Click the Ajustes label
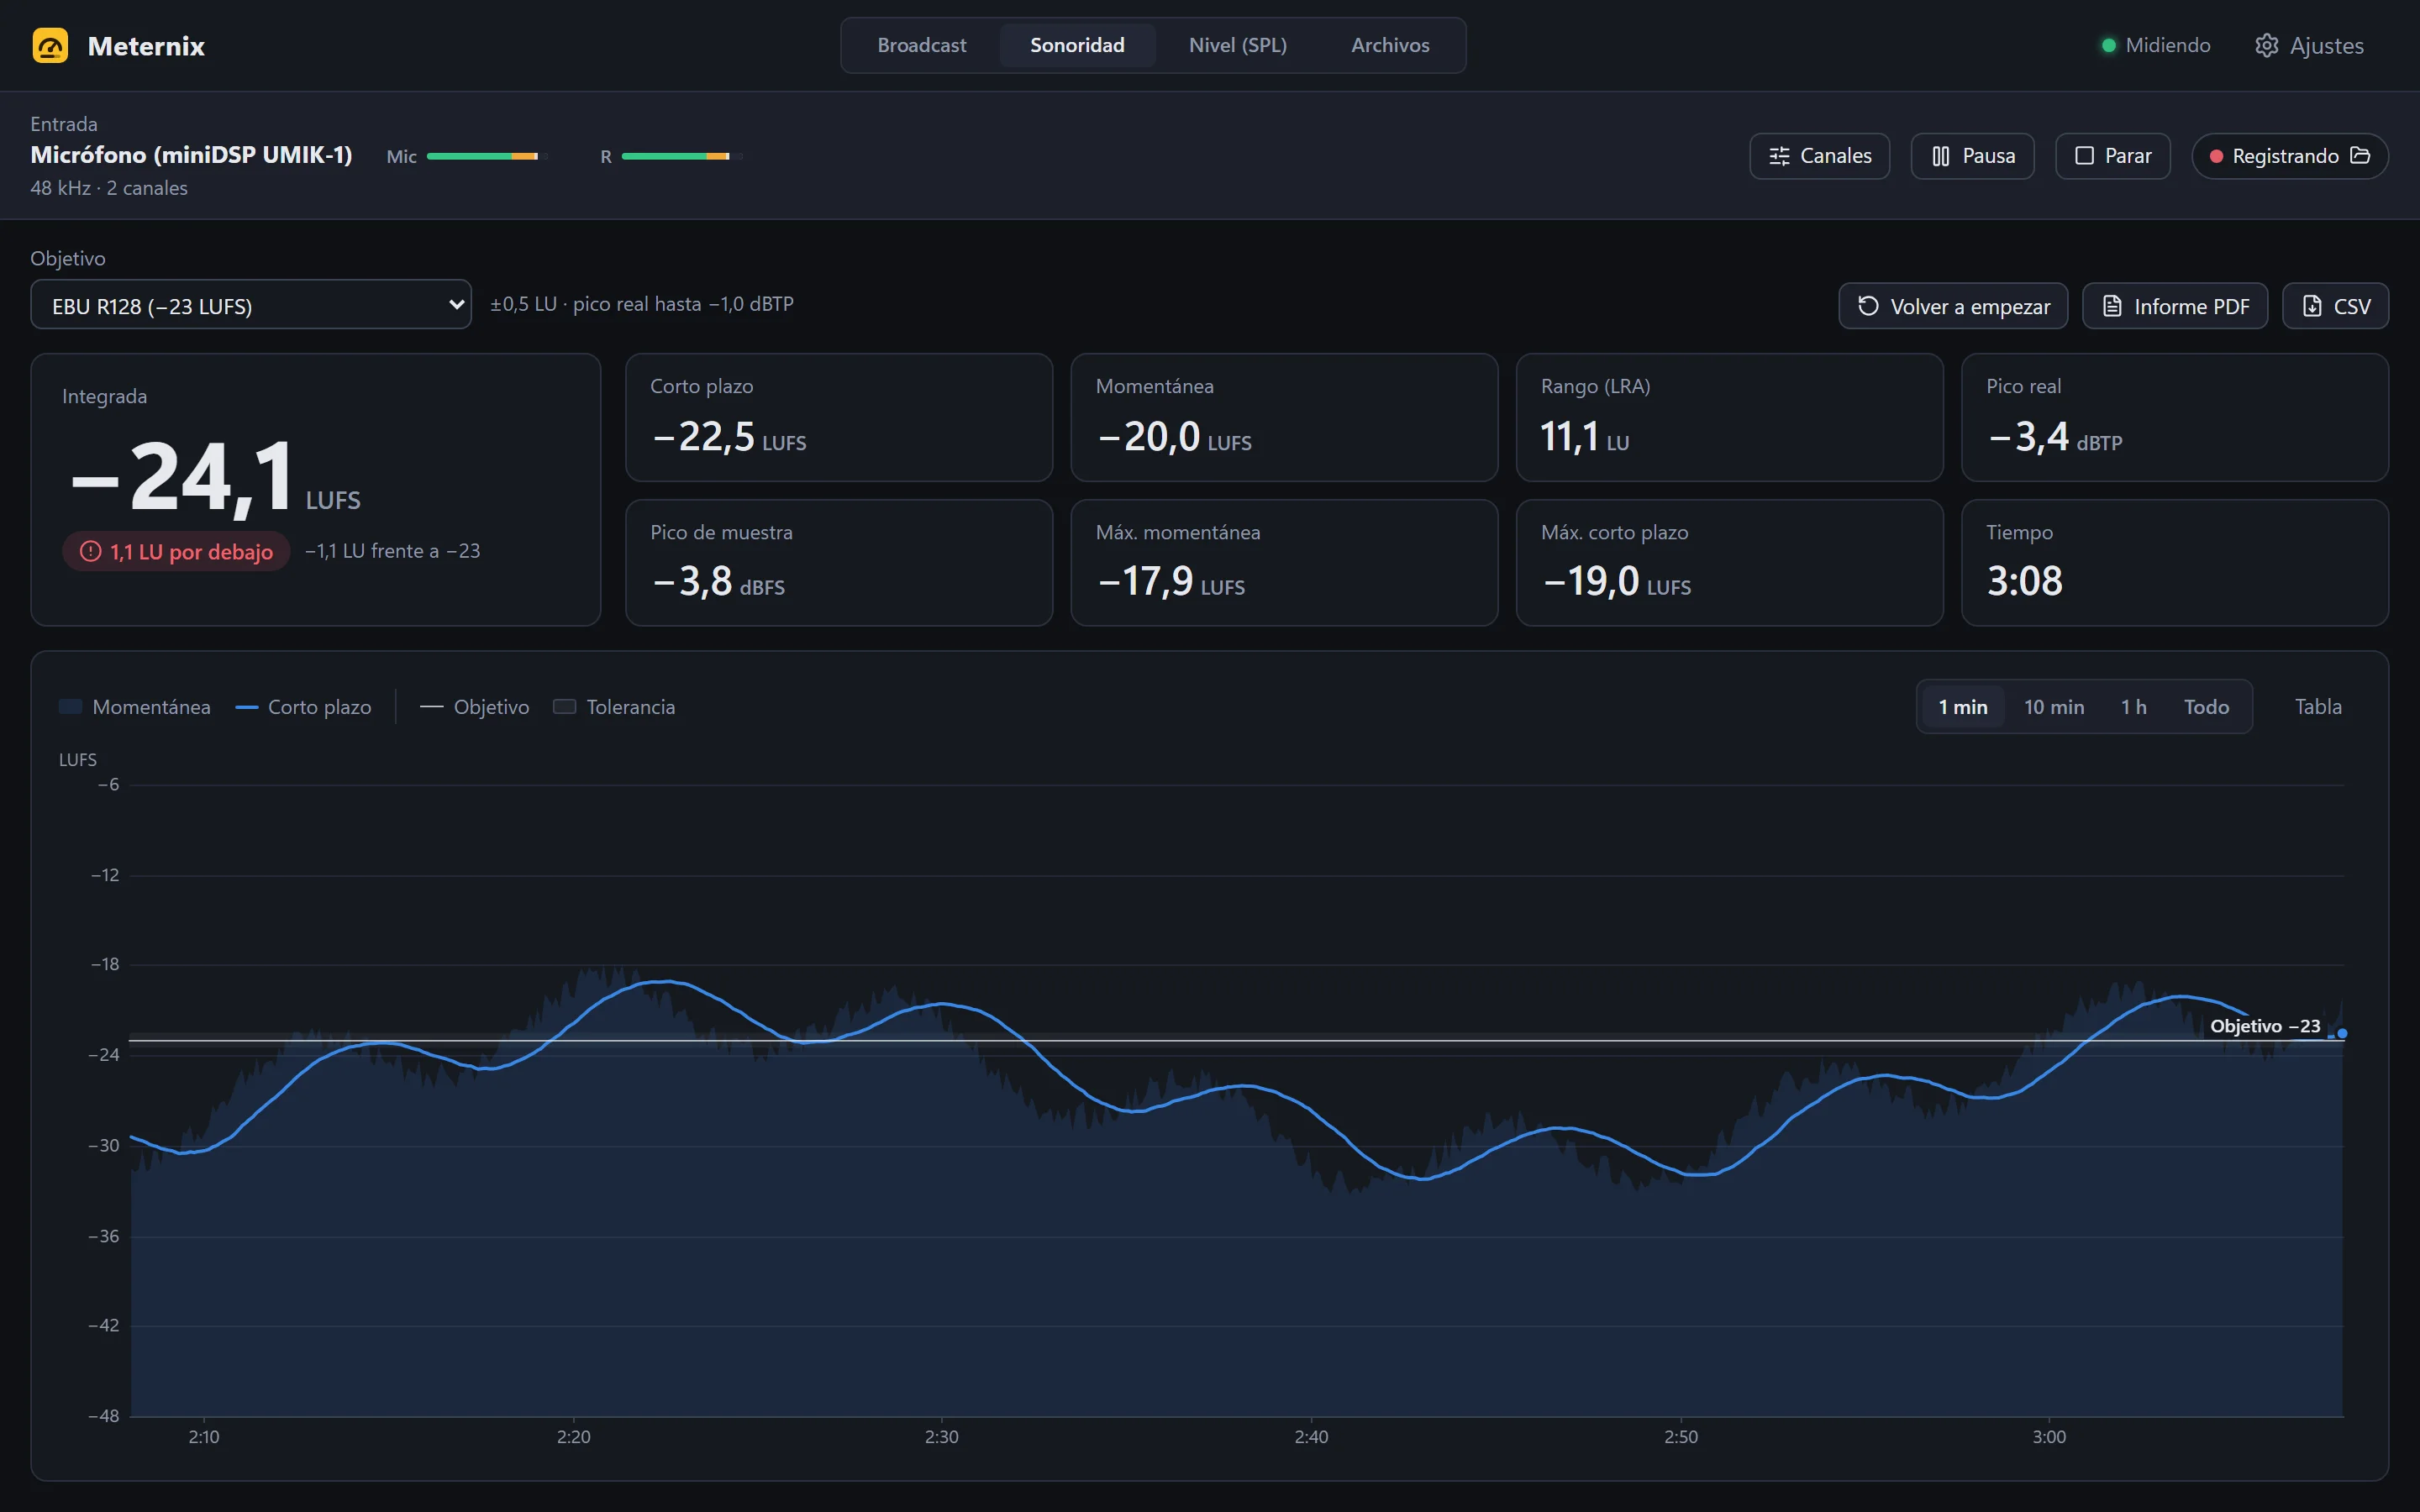 [x=2326, y=46]
